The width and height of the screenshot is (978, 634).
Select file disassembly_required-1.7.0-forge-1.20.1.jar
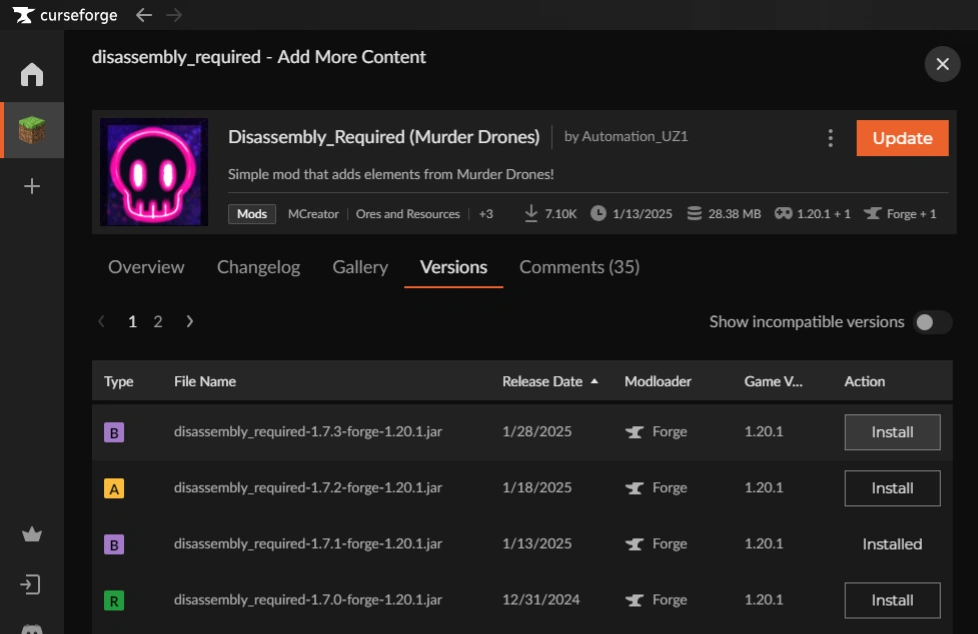point(308,600)
